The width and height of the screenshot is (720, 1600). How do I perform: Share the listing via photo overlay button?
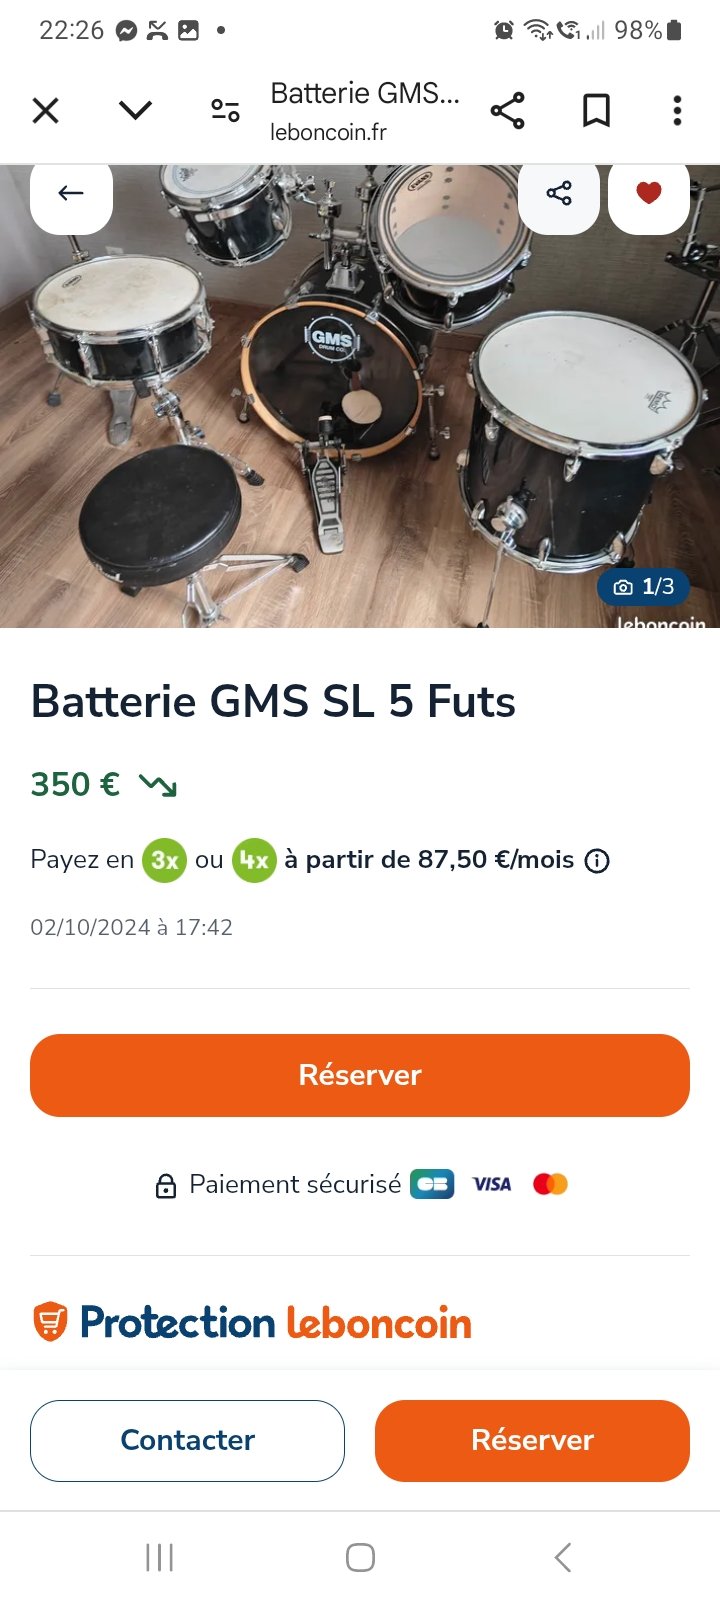click(559, 194)
